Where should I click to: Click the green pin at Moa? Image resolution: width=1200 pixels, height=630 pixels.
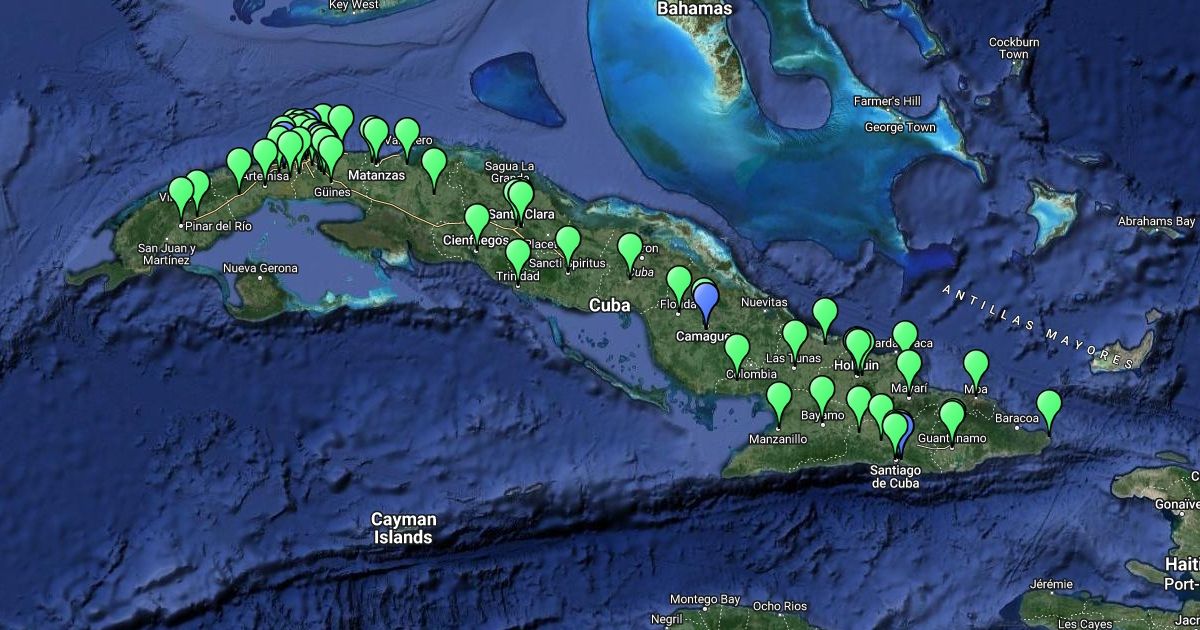(x=976, y=367)
